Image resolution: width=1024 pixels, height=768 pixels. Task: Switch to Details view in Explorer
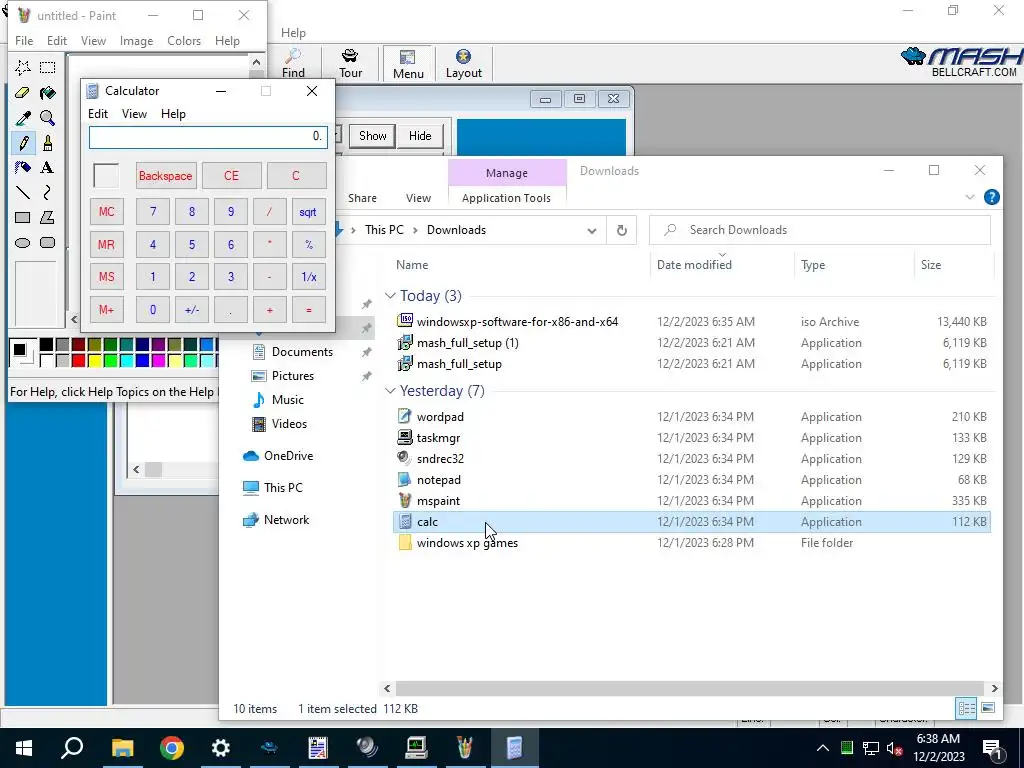click(967, 708)
